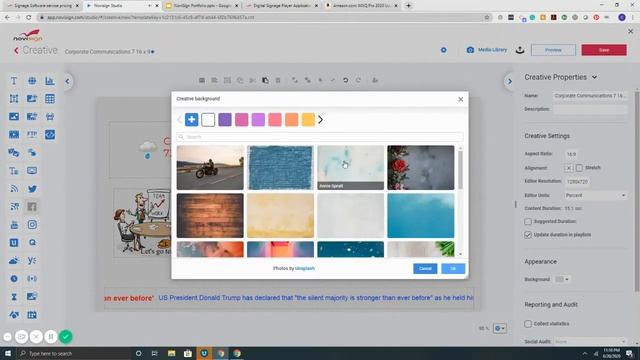The height and width of the screenshot is (360, 640).
Task: Select the blue brick wall background
Action: point(280,168)
